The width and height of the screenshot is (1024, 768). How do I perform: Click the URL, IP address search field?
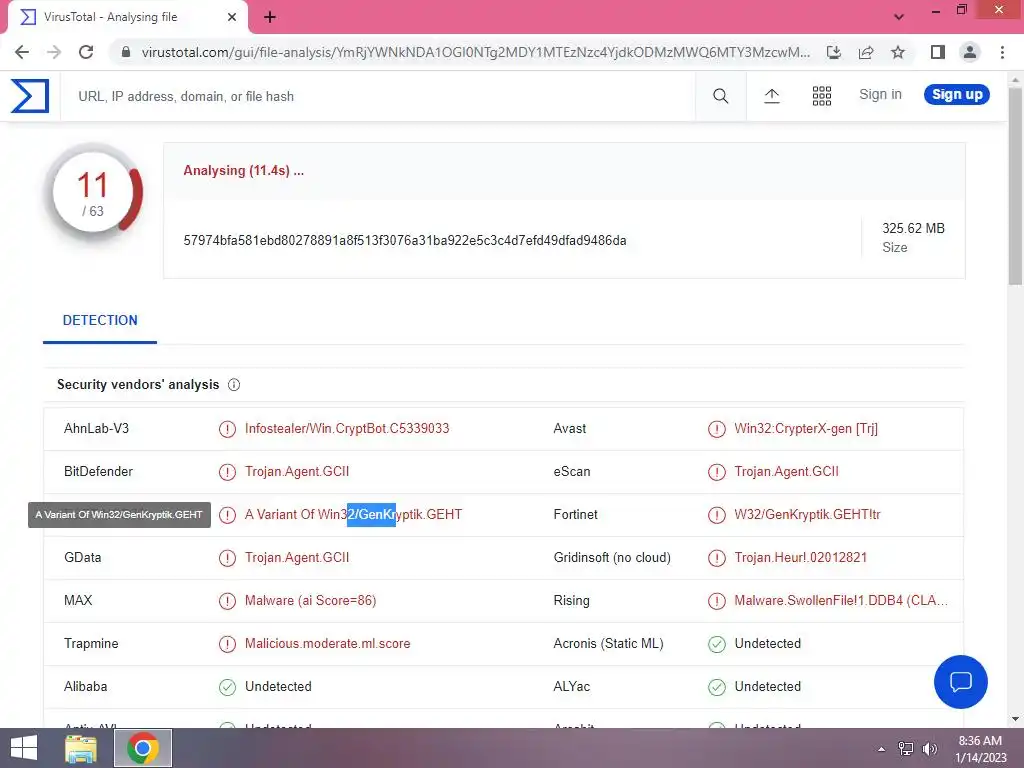(377, 97)
